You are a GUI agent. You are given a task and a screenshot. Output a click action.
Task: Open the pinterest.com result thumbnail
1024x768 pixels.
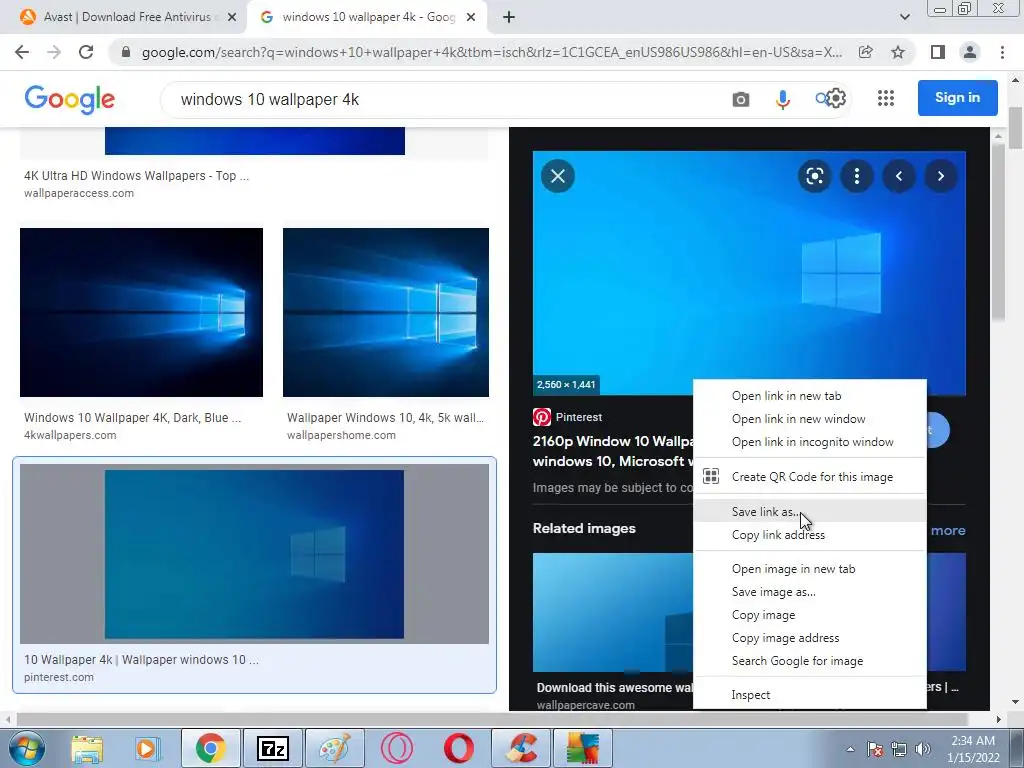(x=254, y=554)
